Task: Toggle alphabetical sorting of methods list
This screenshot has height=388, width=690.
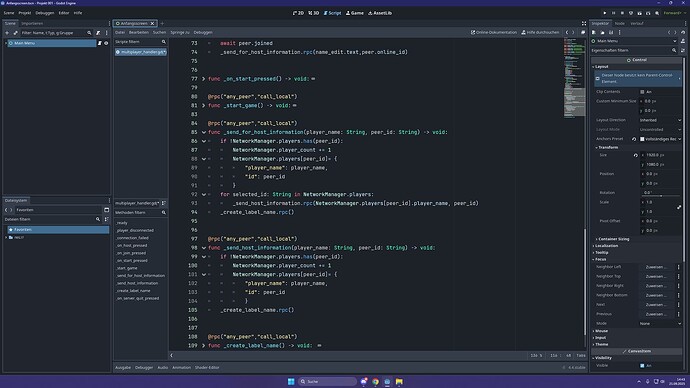Action: coord(164,203)
